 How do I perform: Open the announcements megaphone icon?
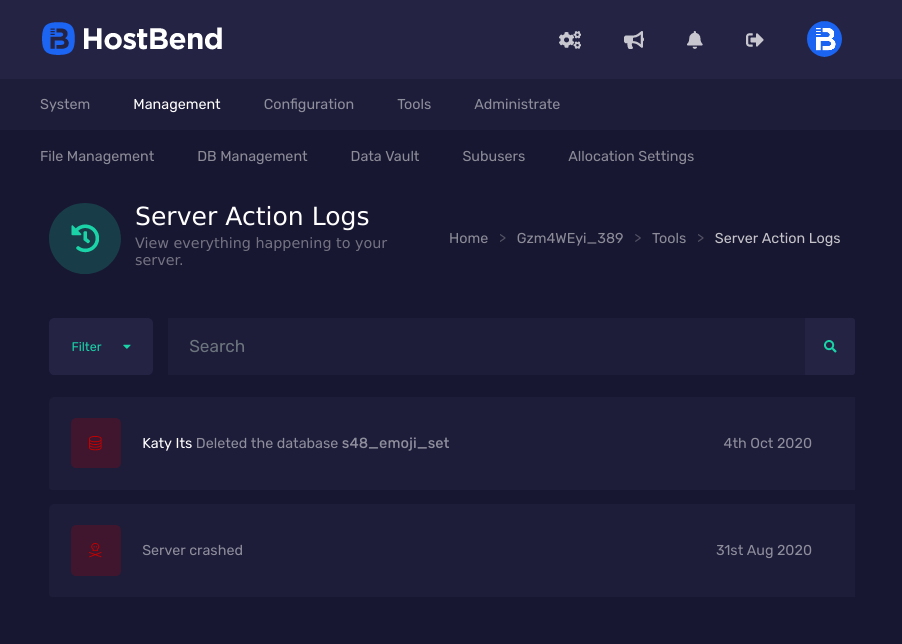pyautogui.click(x=633, y=39)
